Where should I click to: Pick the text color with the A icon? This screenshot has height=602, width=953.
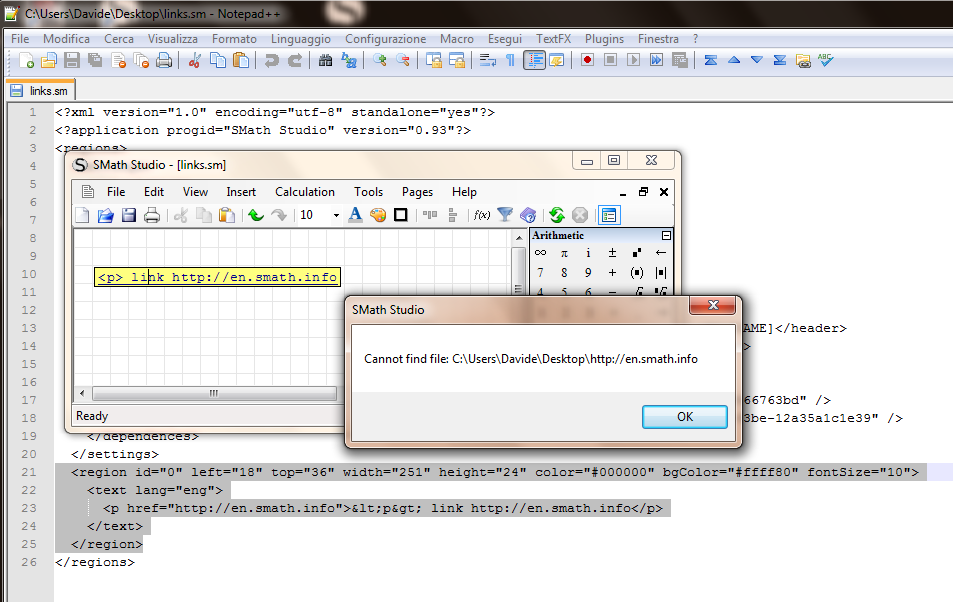pyautogui.click(x=355, y=215)
